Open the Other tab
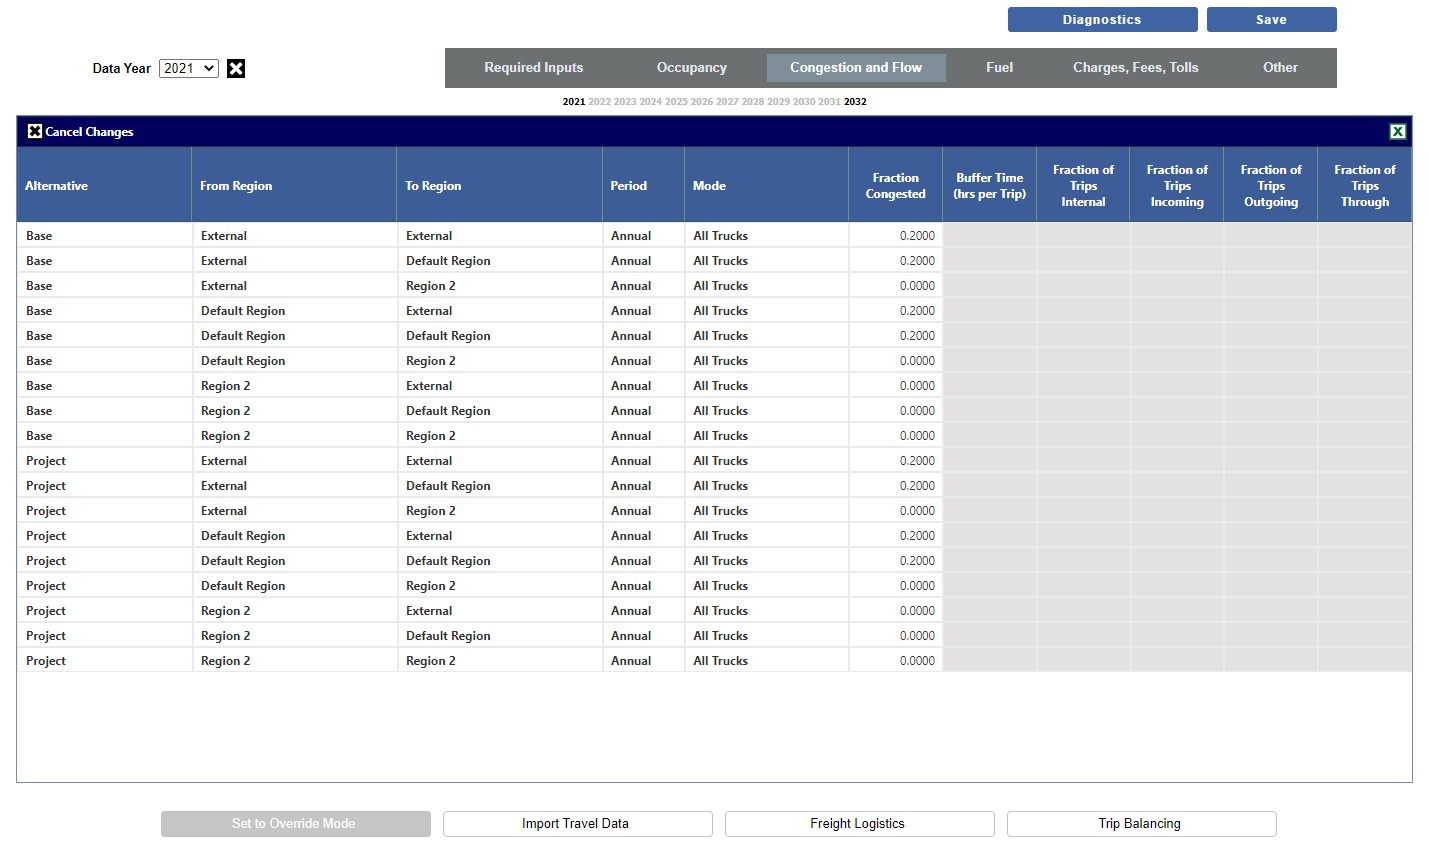This screenshot has width=1429, height=849. pyautogui.click(x=1279, y=68)
